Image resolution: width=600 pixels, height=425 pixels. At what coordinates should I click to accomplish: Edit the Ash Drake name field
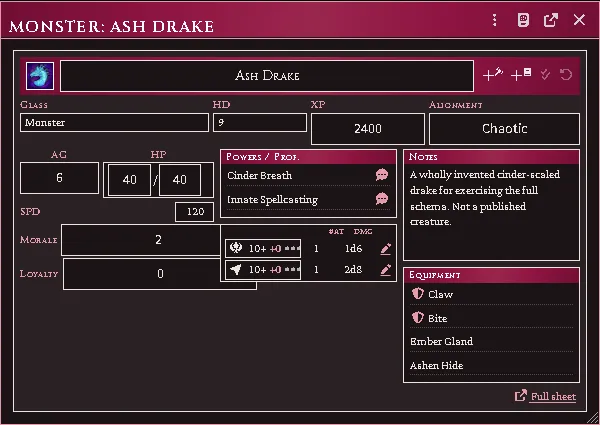[267, 76]
